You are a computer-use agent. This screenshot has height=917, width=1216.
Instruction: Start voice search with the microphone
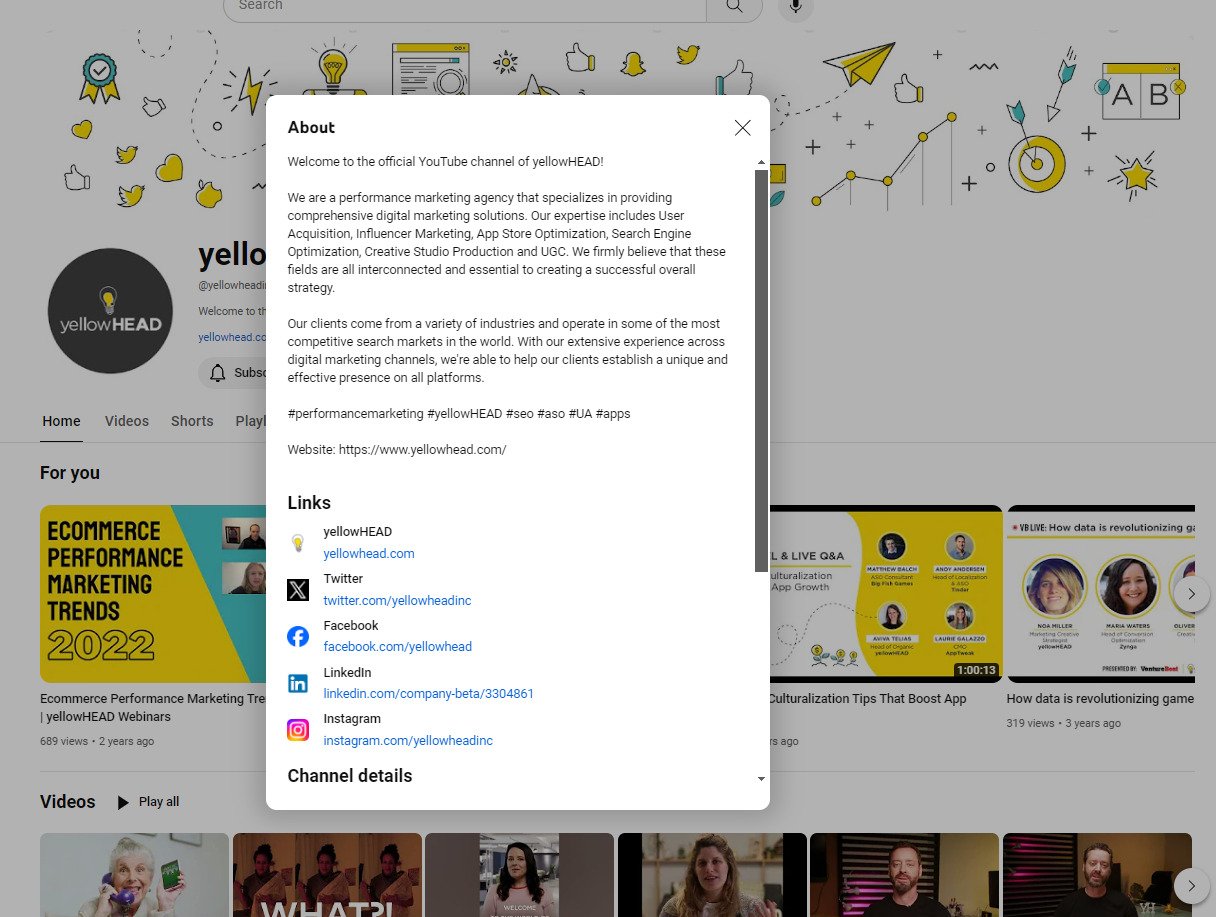click(x=796, y=6)
